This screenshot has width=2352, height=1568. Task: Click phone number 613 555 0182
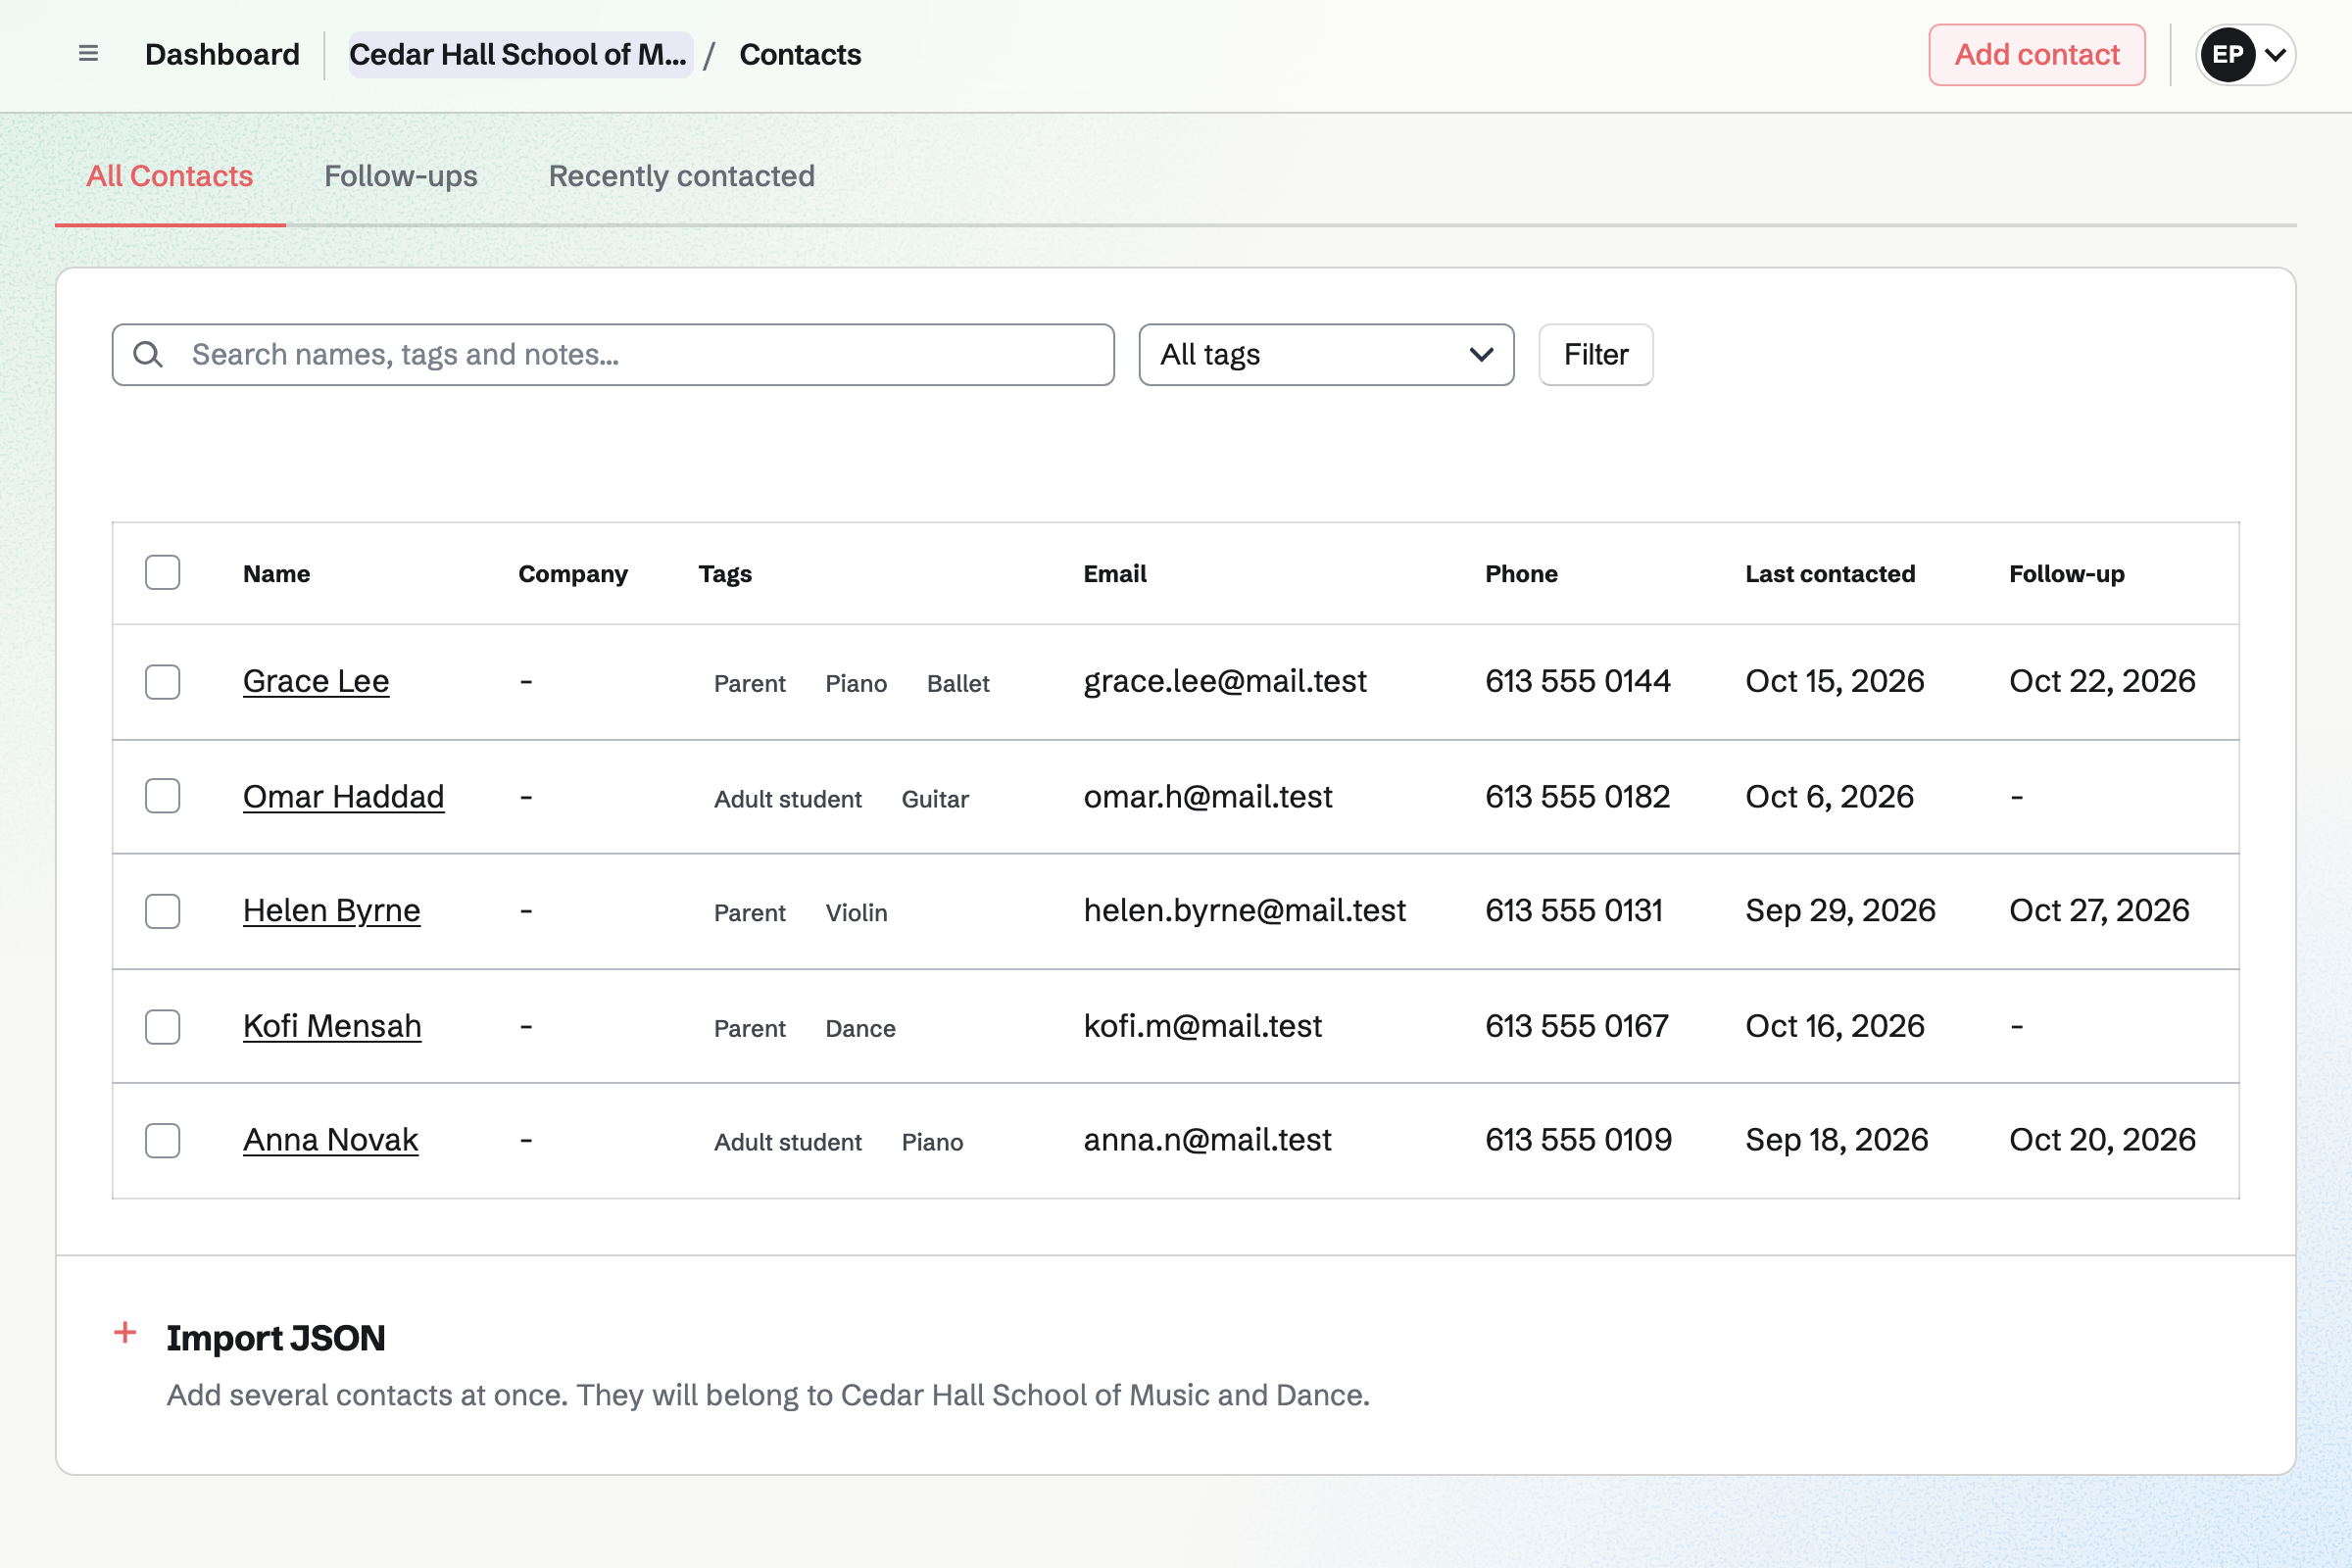(x=1577, y=796)
